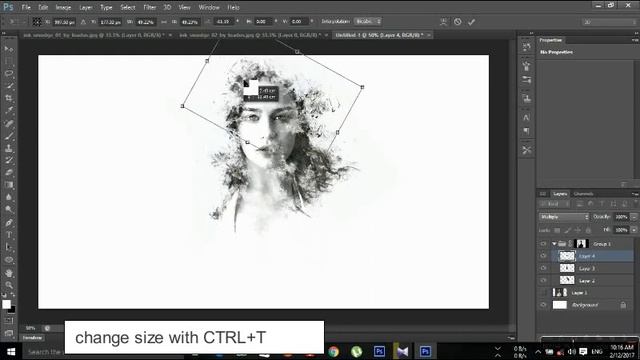640x360 pixels.
Task: Select the Crop tool
Action: coord(9,98)
